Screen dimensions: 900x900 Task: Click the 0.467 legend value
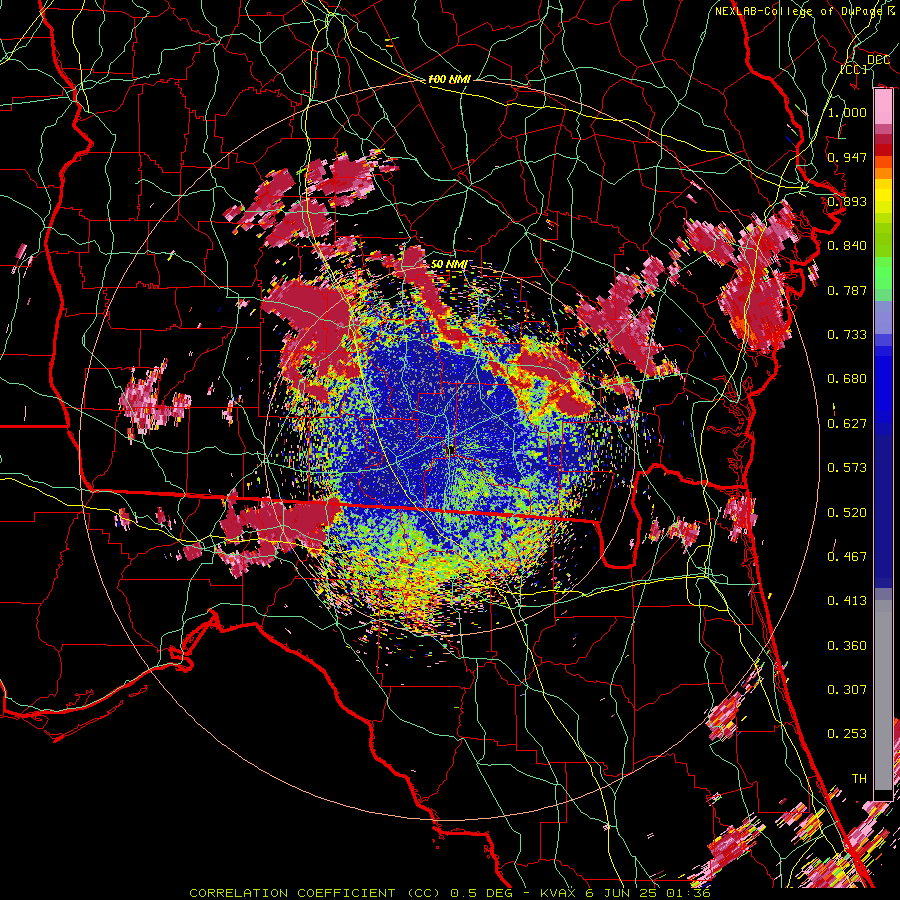(x=847, y=557)
